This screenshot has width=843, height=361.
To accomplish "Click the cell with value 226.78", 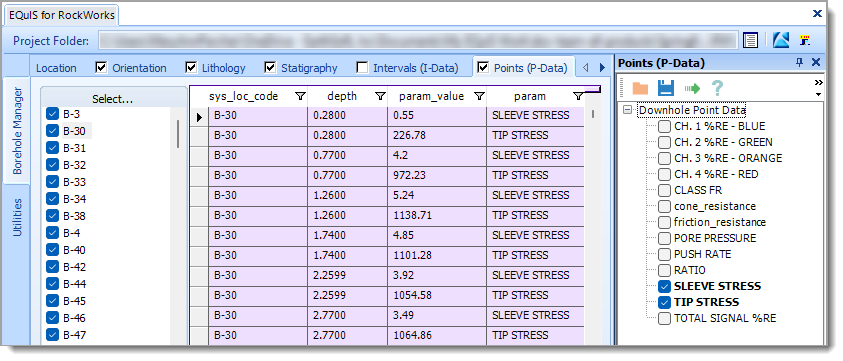I will point(437,136).
